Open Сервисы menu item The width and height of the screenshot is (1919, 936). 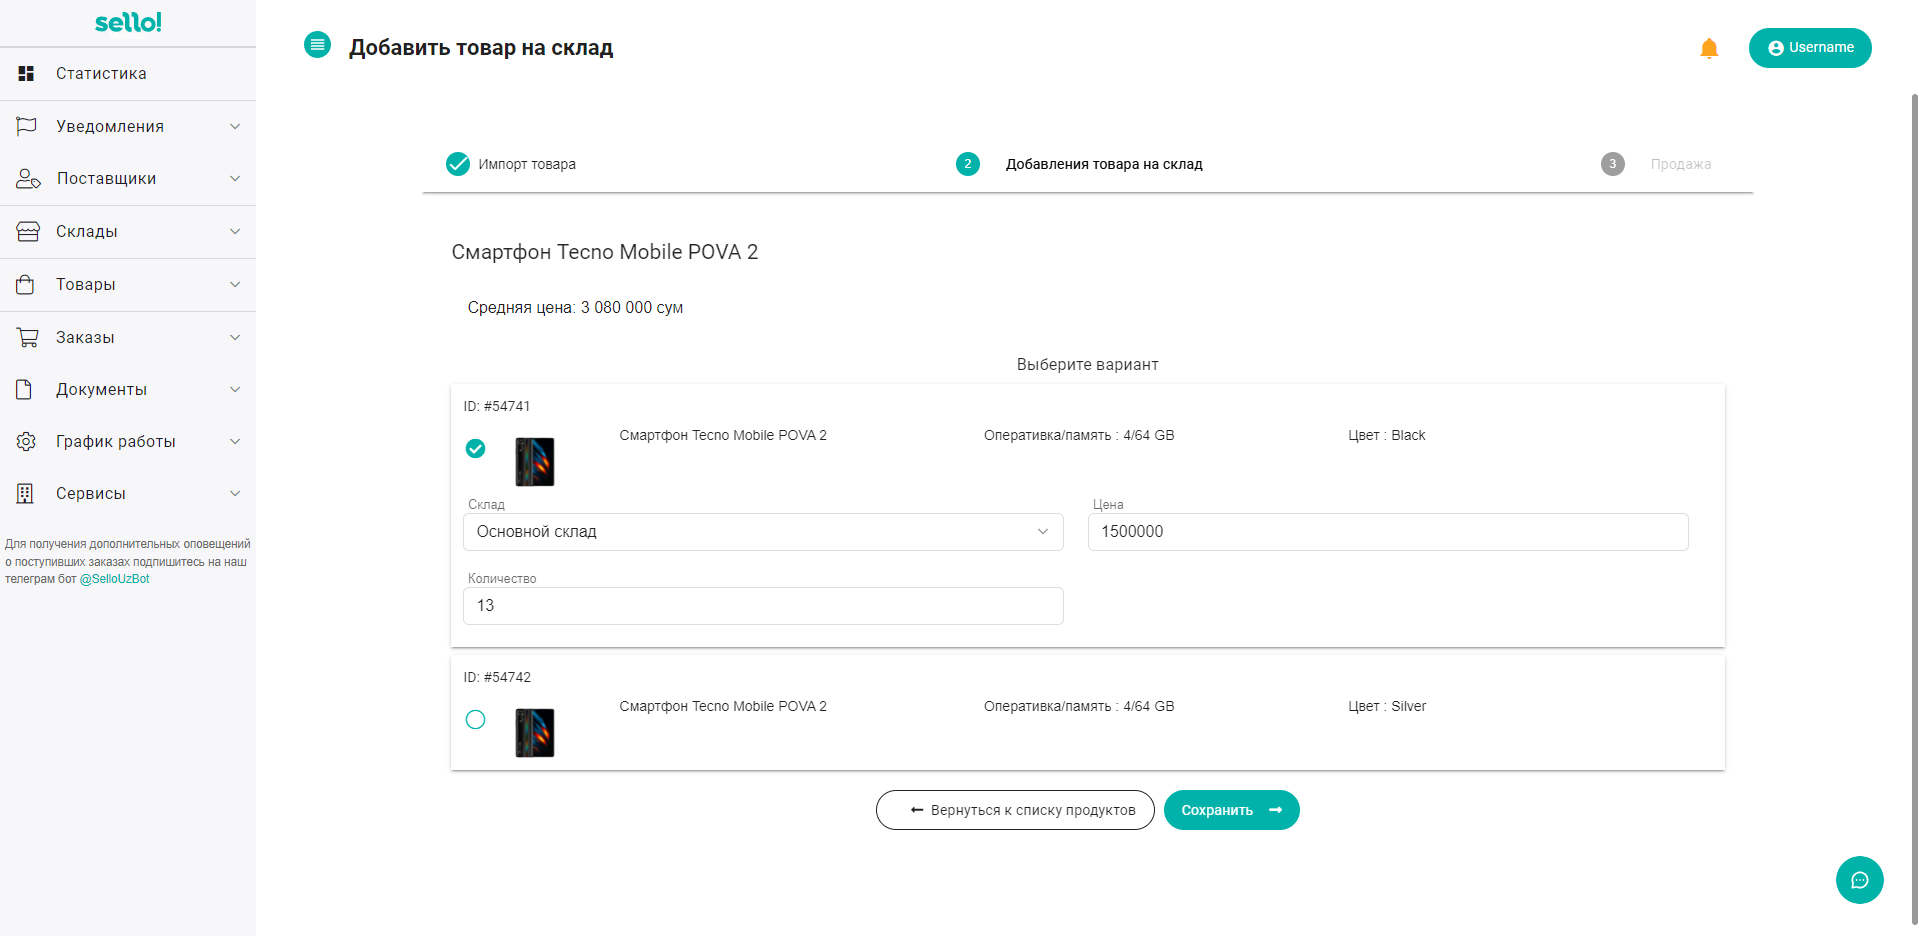(128, 493)
